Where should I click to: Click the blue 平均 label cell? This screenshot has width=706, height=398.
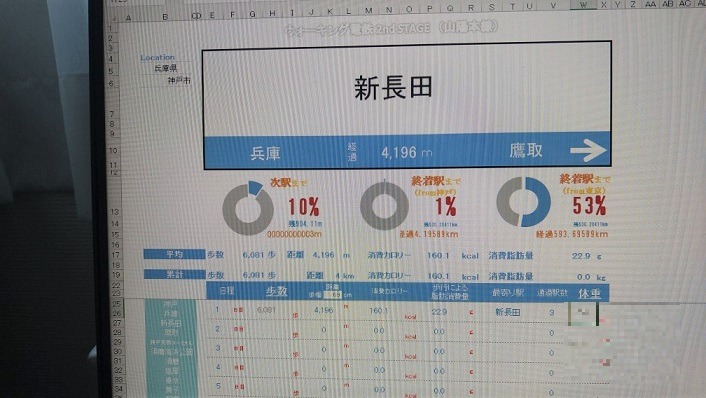(174, 254)
